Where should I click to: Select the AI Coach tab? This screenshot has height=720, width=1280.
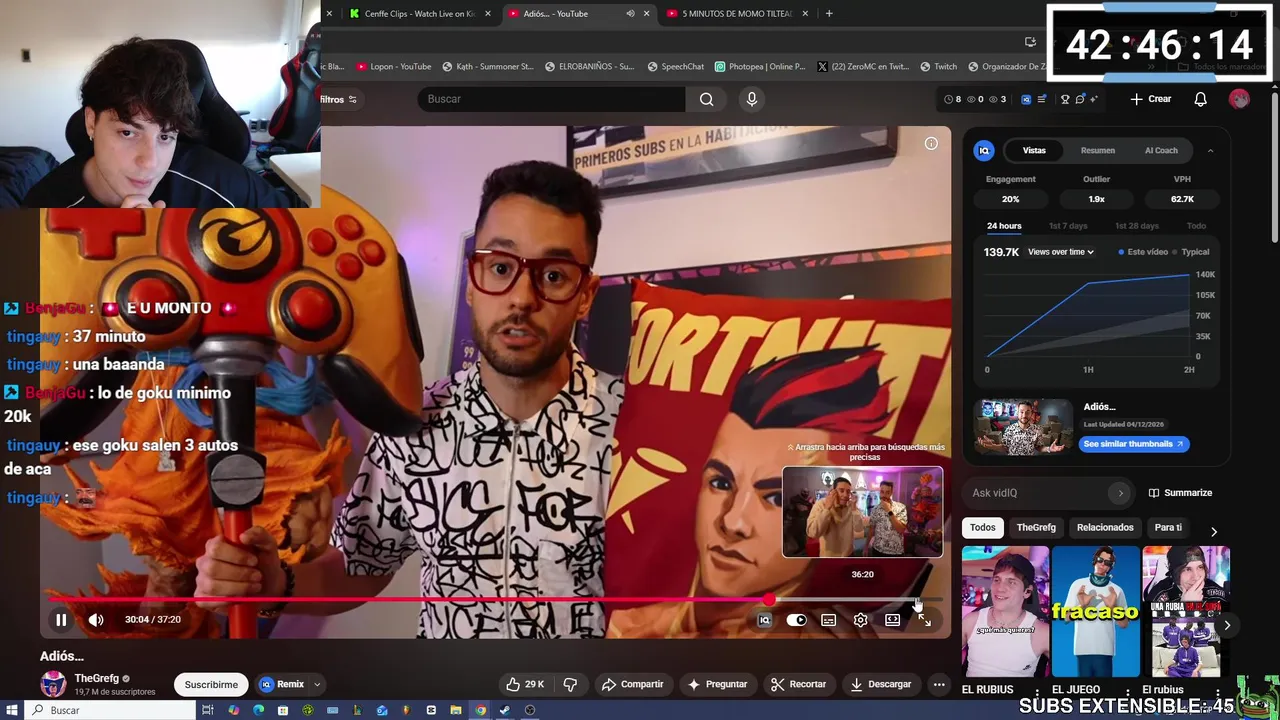[1161, 150]
